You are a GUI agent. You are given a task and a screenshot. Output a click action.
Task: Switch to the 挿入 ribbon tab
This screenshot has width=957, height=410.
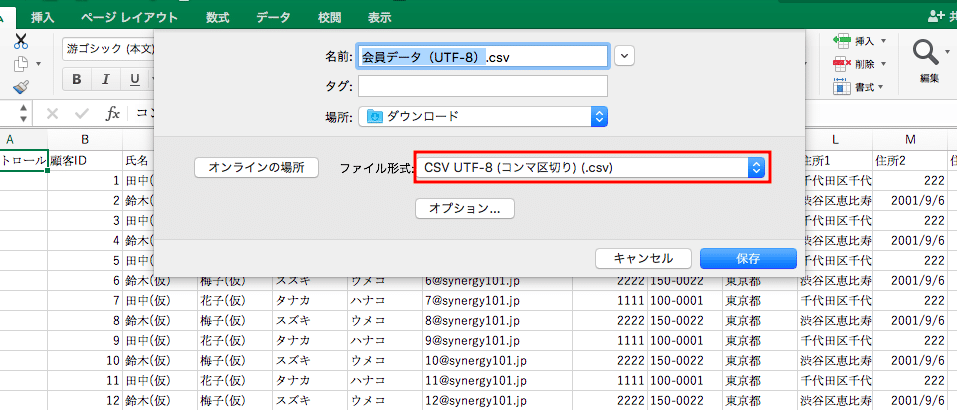point(43,18)
